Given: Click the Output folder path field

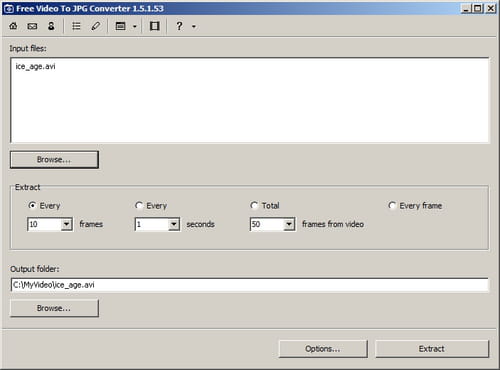Looking at the screenshot, I should (x=250, y=285).
